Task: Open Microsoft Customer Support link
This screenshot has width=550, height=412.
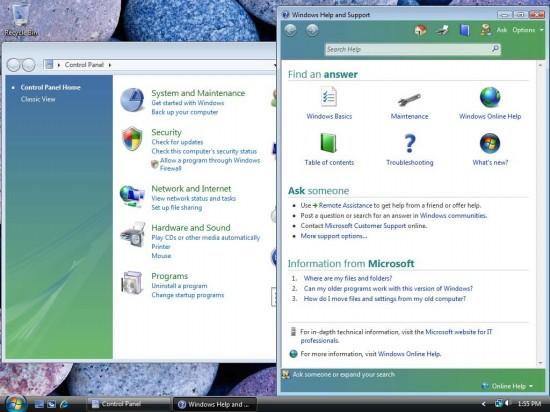Action: pyautogui.click(x=365, y=226)
